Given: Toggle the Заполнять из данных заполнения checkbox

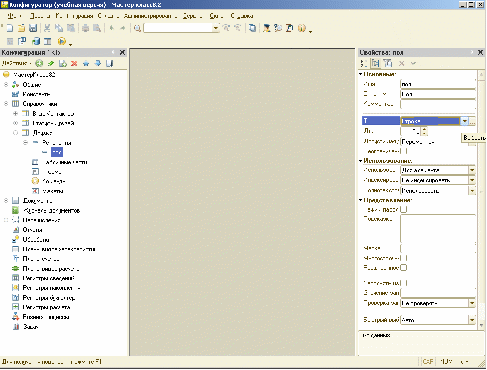Looking at the screenshot, I should (404, 283).
